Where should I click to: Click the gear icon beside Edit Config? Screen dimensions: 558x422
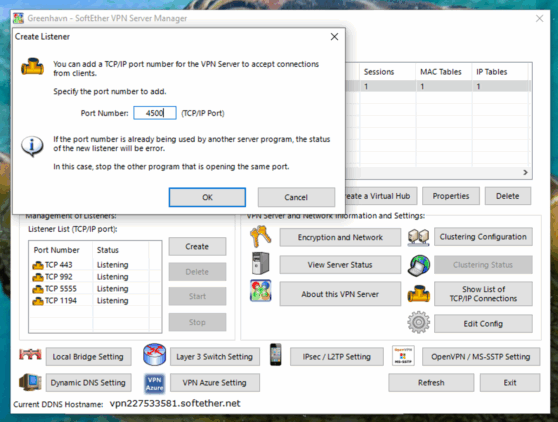click(418, 322)
